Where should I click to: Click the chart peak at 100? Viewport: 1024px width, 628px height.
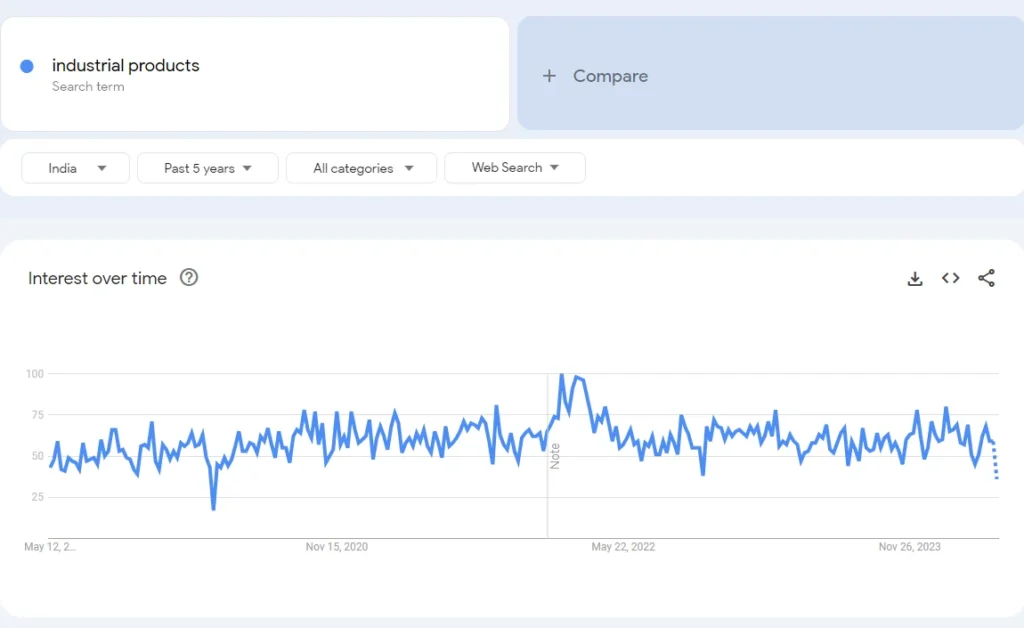(561, 375)
